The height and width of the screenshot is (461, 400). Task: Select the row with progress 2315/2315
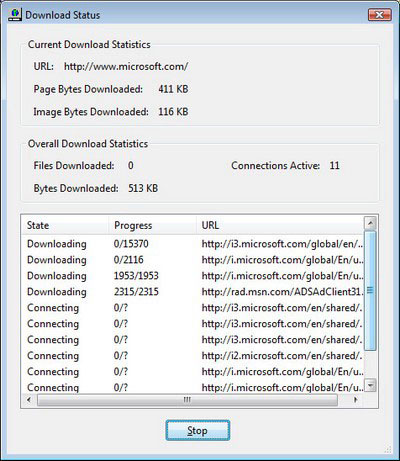coord(193,292)
